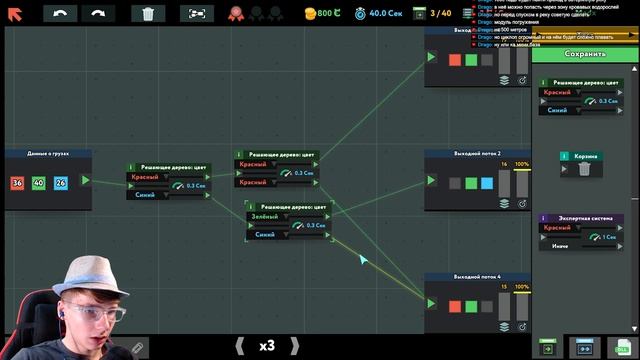
Task: Click the orange back arrow icon
Action: coord(15,14)
